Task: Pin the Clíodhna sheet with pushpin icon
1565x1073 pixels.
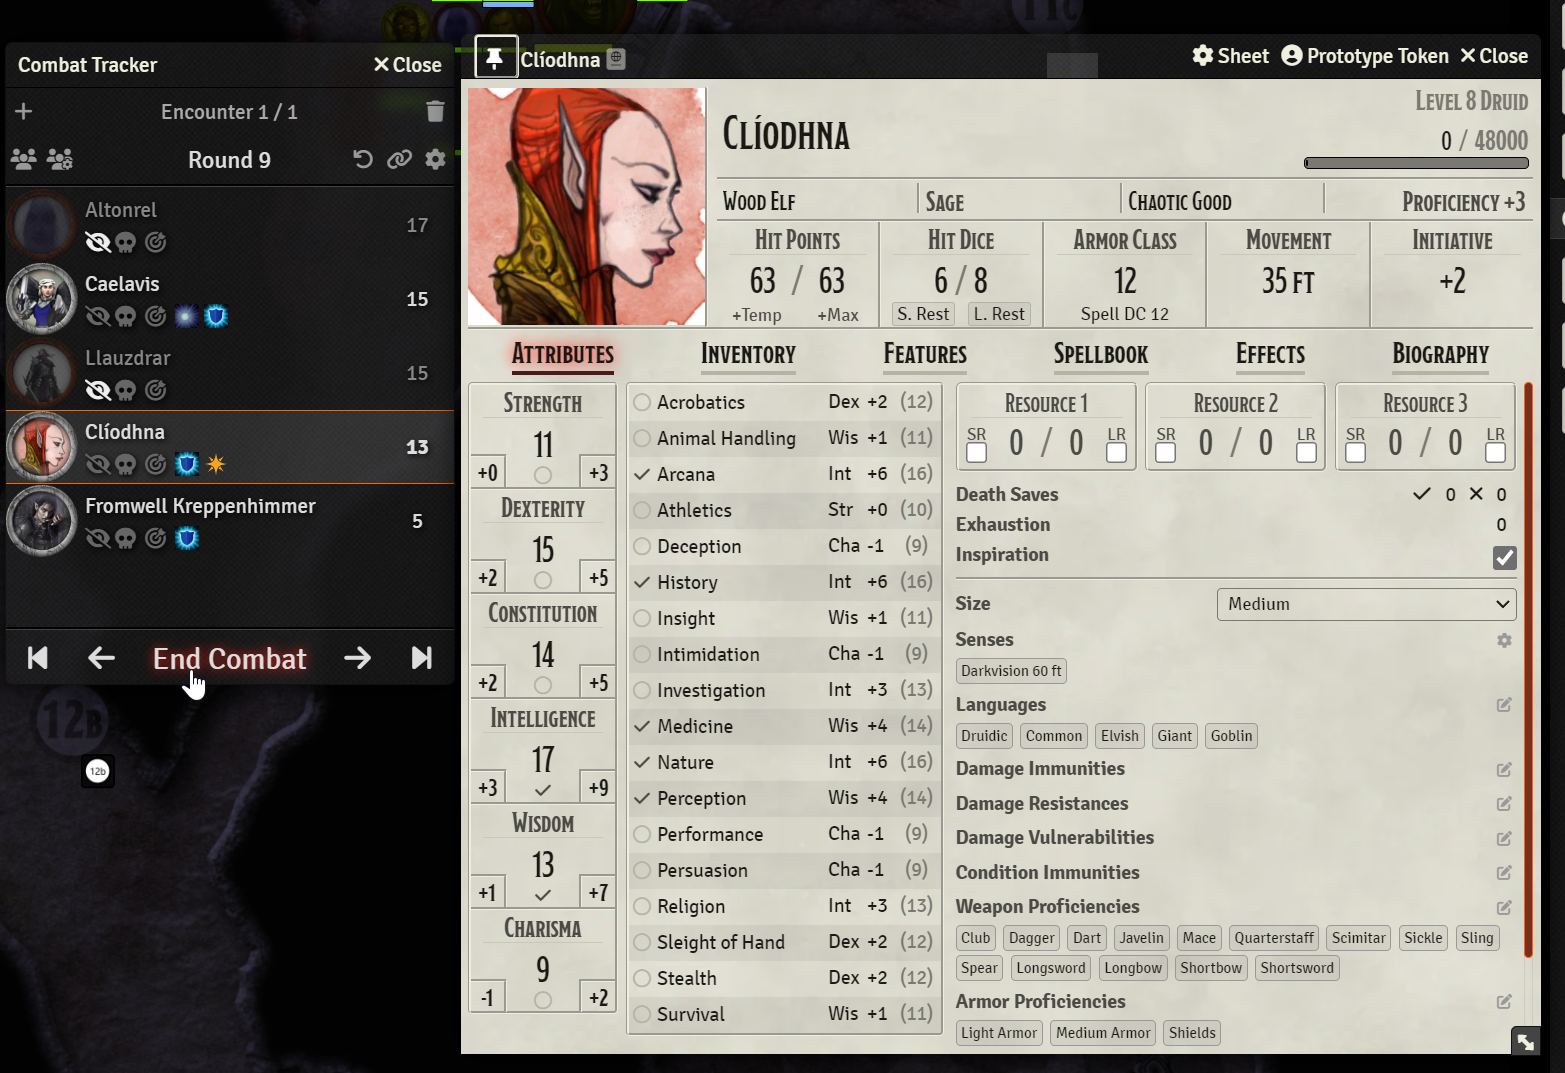Action: (x=494, y=58)
